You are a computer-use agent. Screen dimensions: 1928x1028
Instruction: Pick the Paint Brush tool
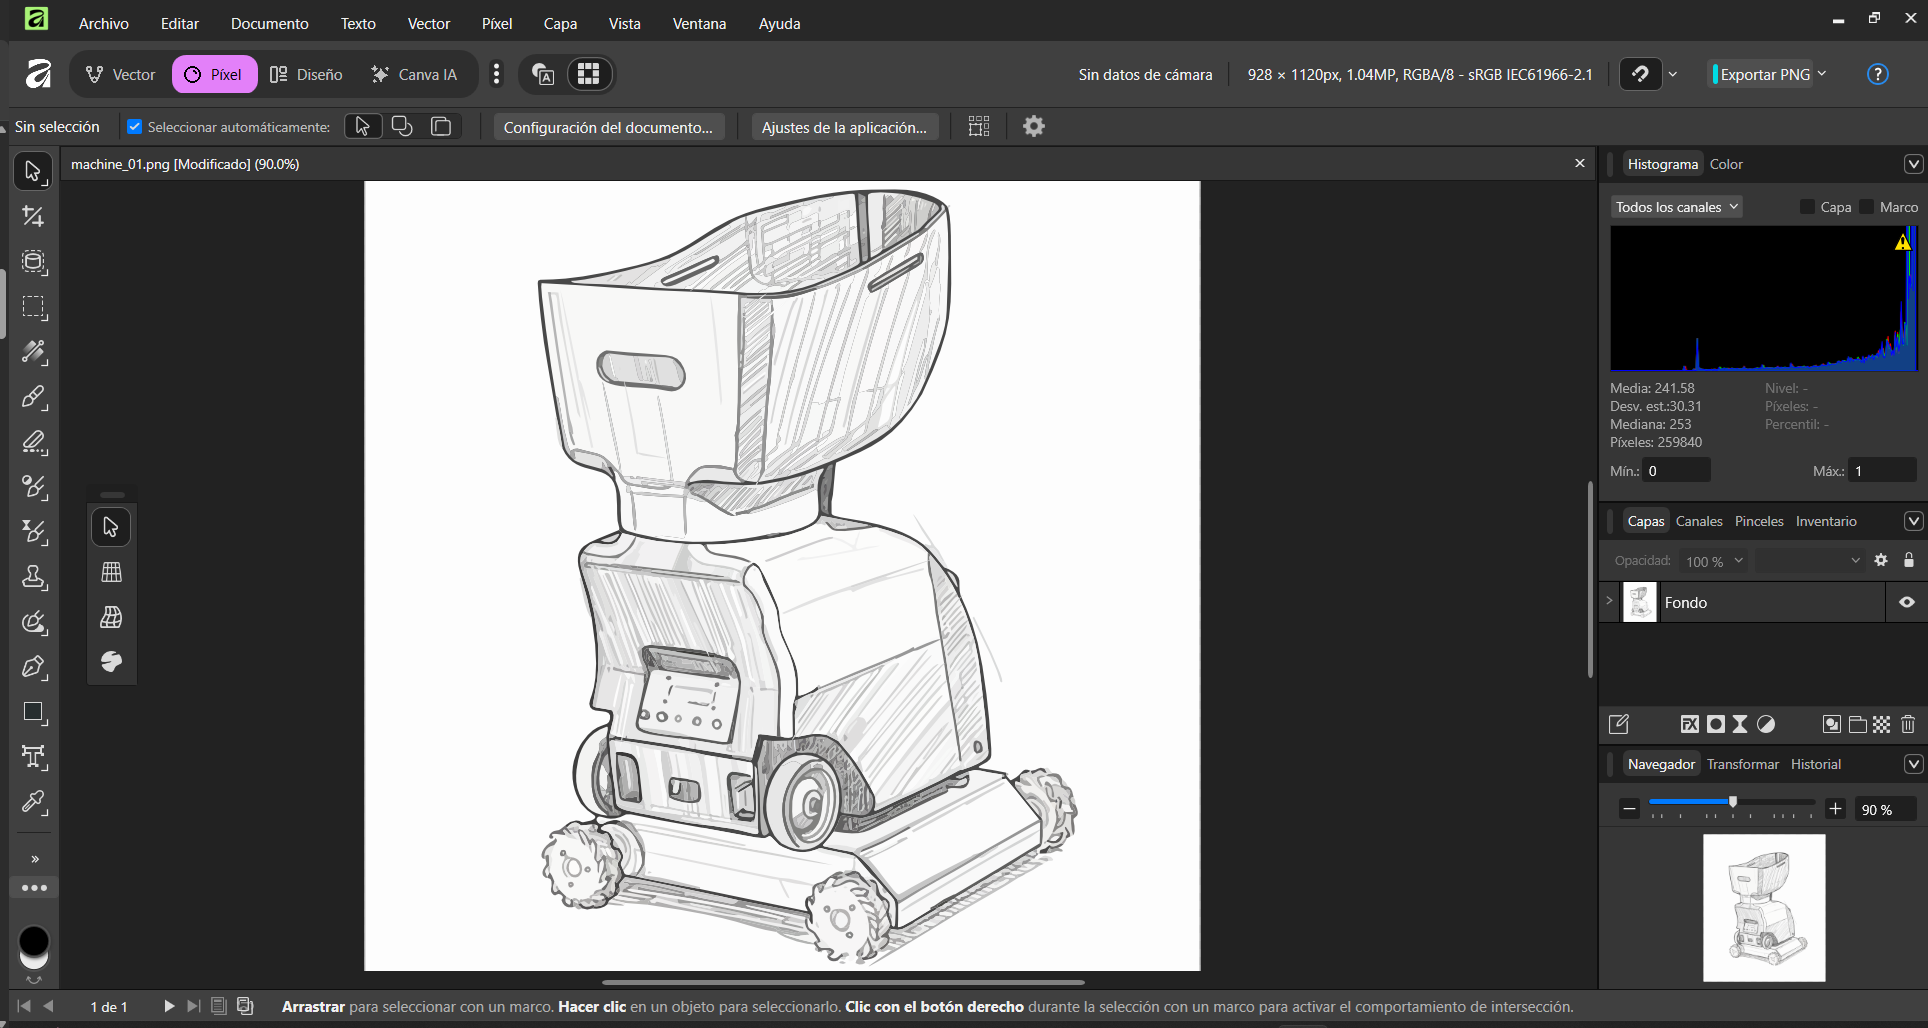click(x=33, y=398)
